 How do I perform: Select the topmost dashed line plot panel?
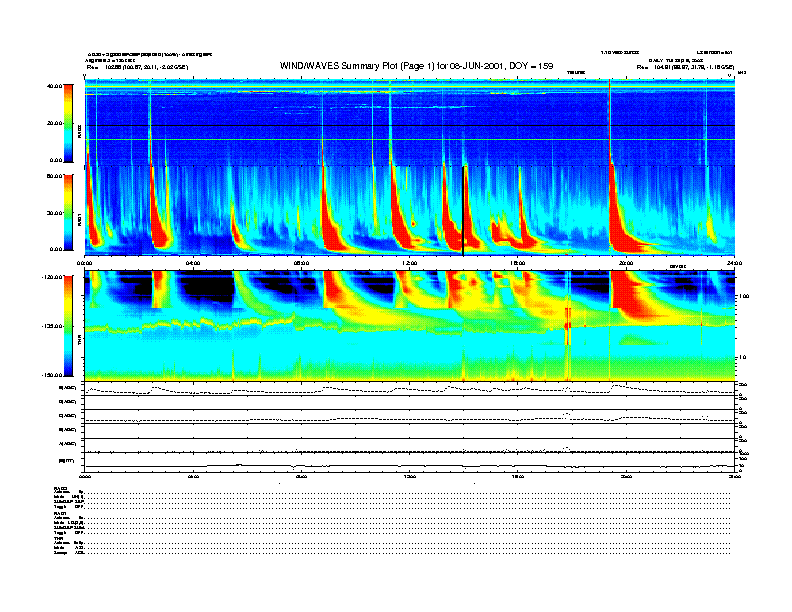[x=410, y=389]
